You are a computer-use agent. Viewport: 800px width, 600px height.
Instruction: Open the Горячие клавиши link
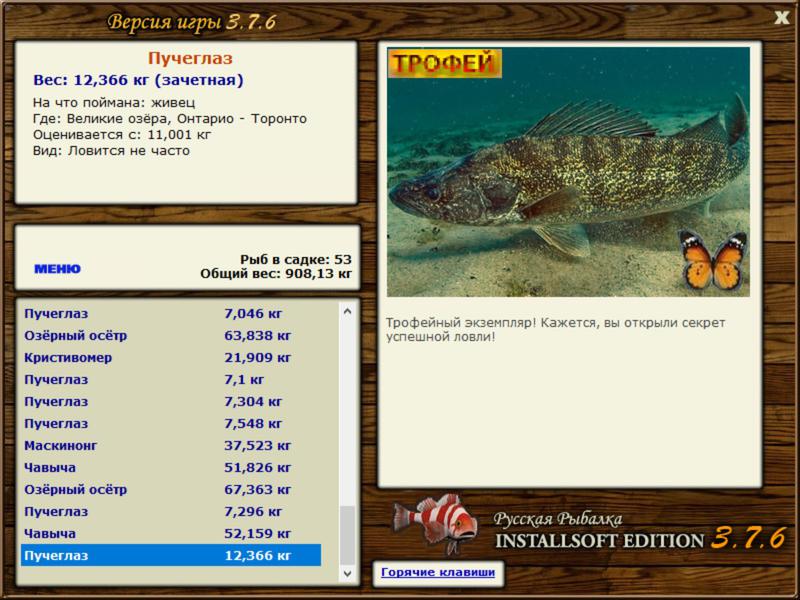pyautogui.click(x=438, y=572)
